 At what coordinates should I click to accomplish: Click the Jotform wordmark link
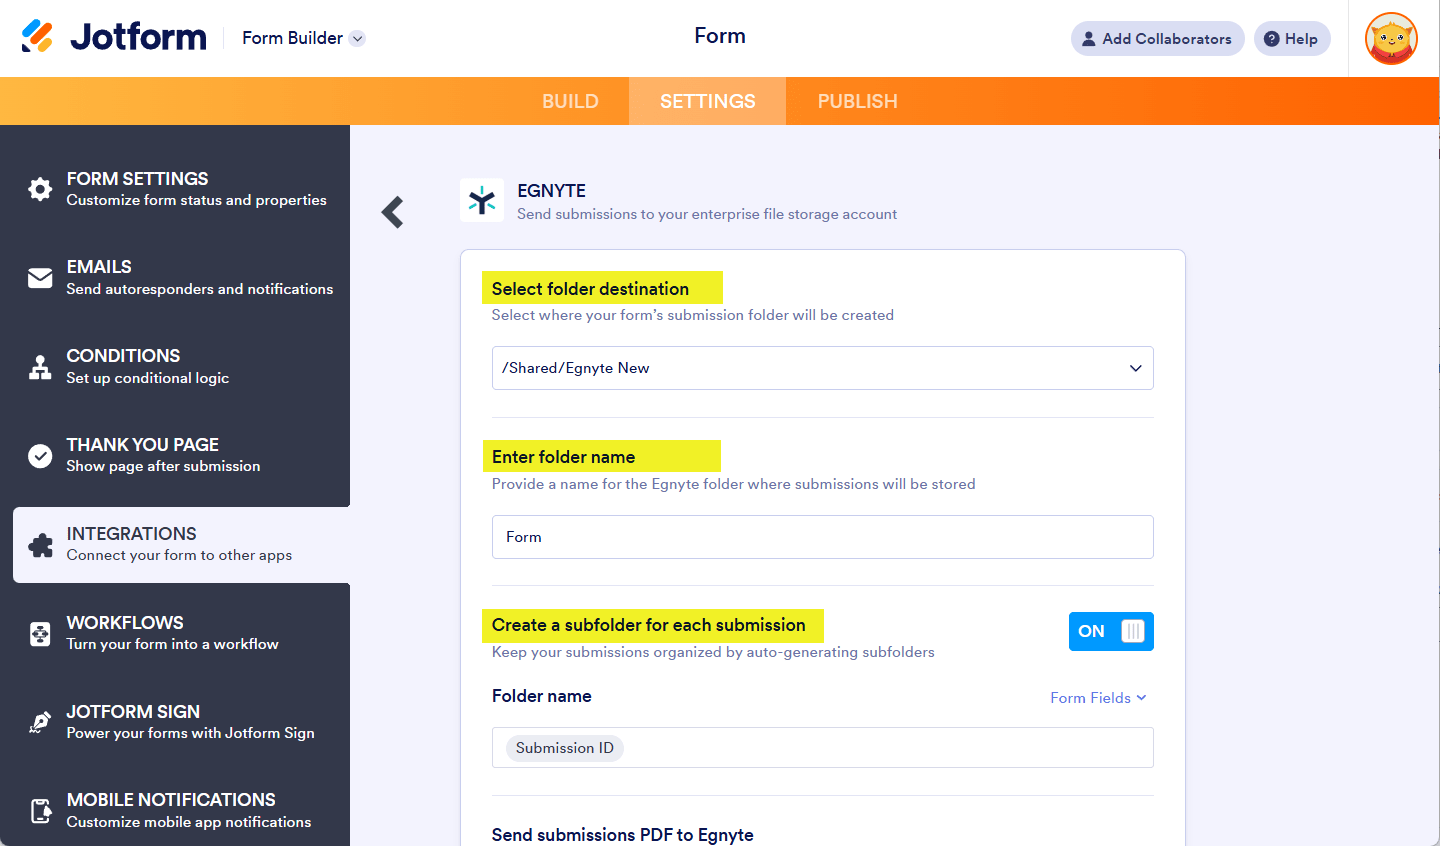[138, 37]
